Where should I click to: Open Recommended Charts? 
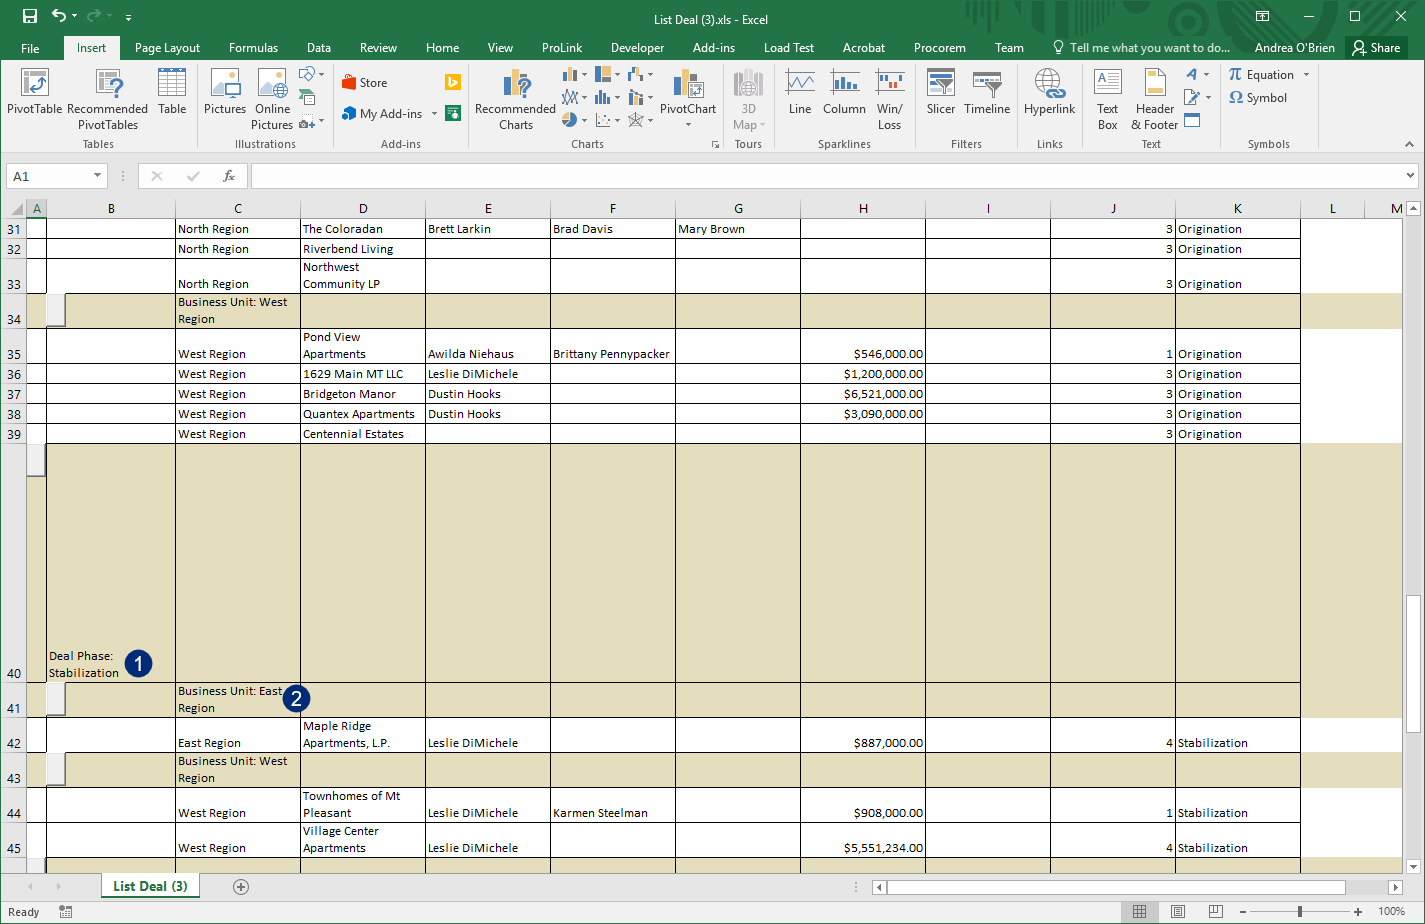(x=515, y=98)
